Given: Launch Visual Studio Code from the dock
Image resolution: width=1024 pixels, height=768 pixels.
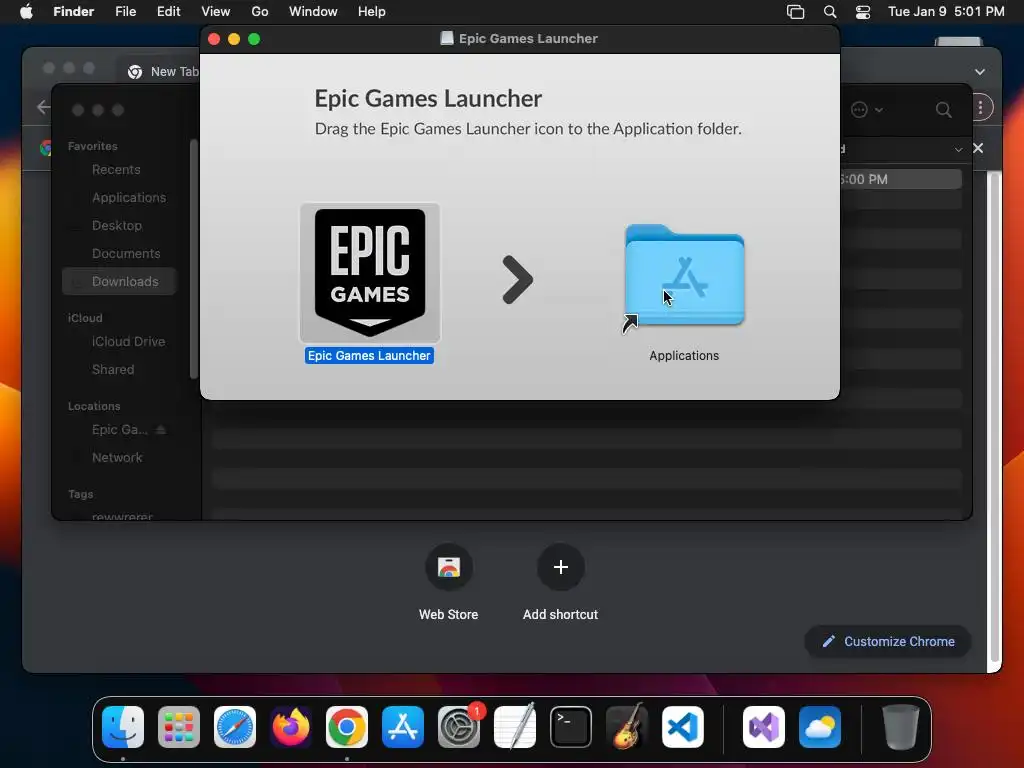Looking at the screenshot, I should (x=682, y=727).
